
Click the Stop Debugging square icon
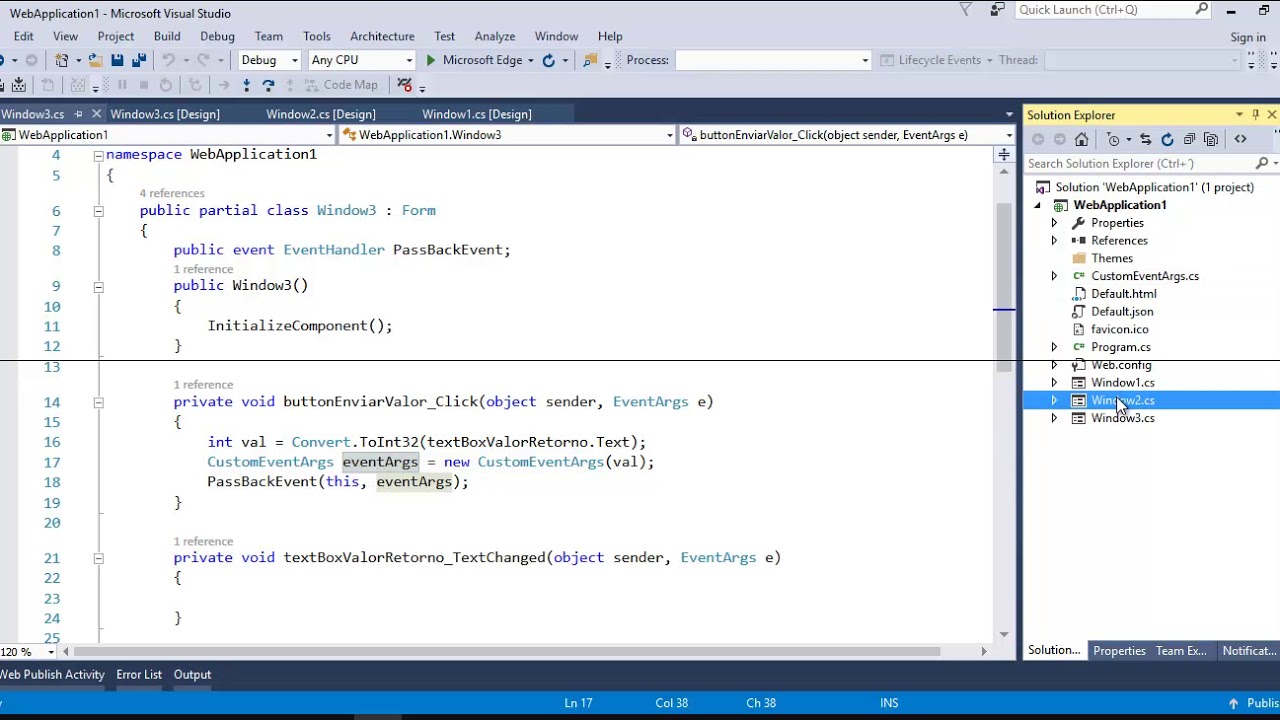144,85
